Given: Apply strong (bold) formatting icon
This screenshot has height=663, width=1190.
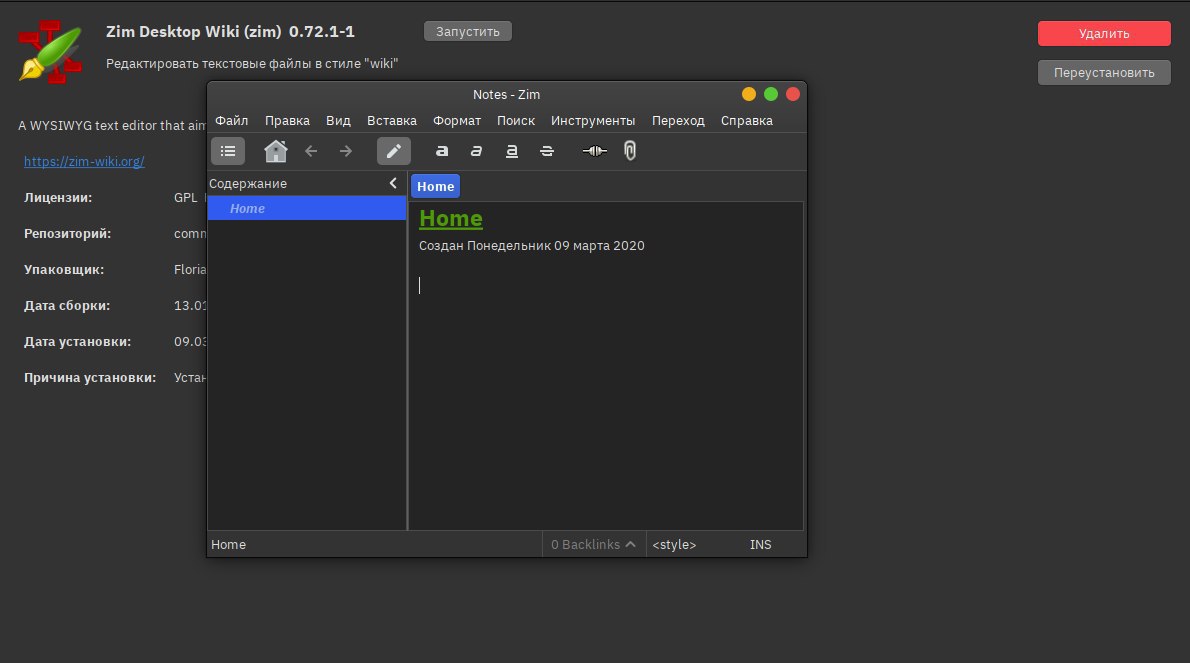Looking at the screenshot, I should pos(442,151).
